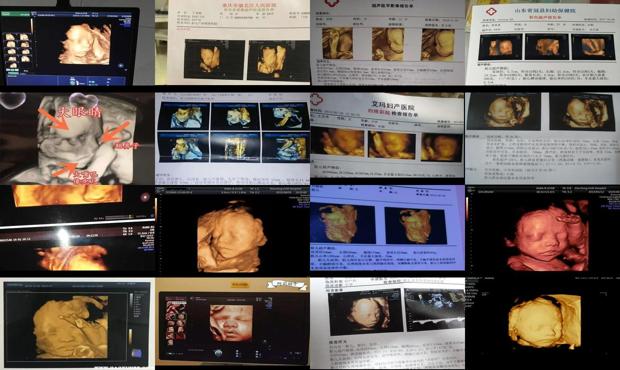620x370 pixels.
Task: Open the annotated grayscale face with red text
Action: [x=77, y=138]
